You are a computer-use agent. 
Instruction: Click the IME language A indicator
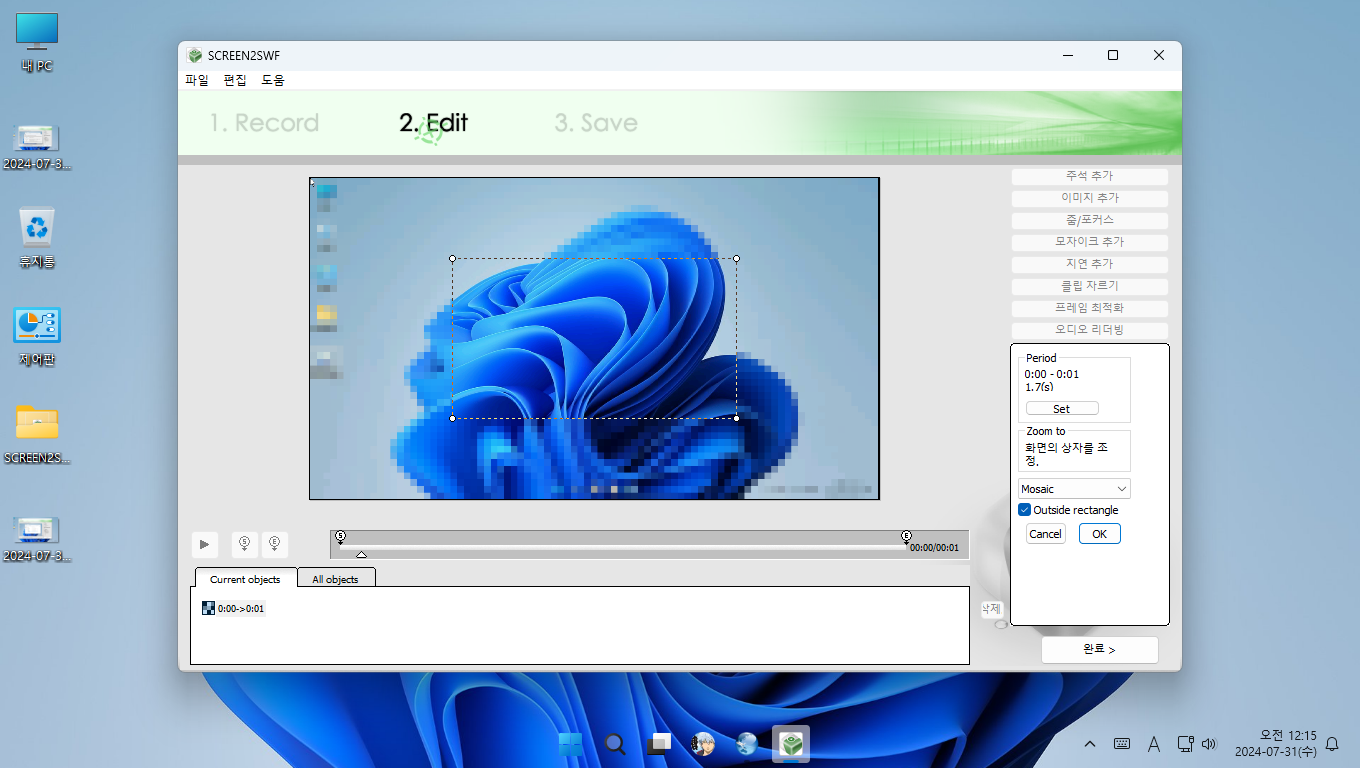(1153, 744)
